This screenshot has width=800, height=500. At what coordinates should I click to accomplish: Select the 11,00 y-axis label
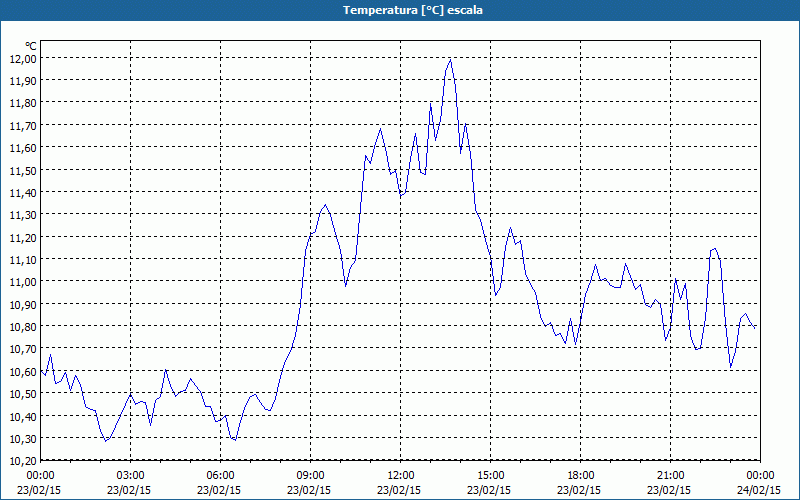pyautogui.click(x=23, y=282)
